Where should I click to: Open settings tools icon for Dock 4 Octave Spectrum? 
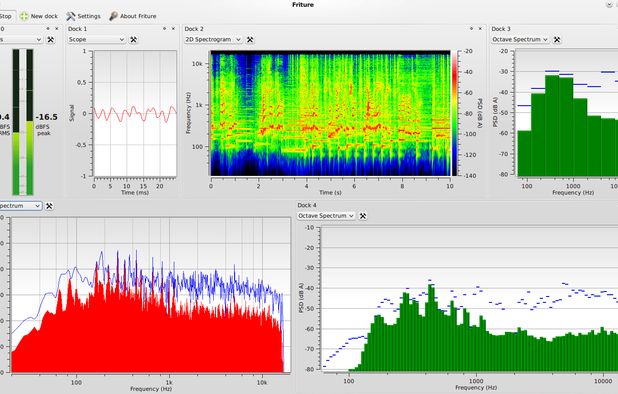coord(363,216)
